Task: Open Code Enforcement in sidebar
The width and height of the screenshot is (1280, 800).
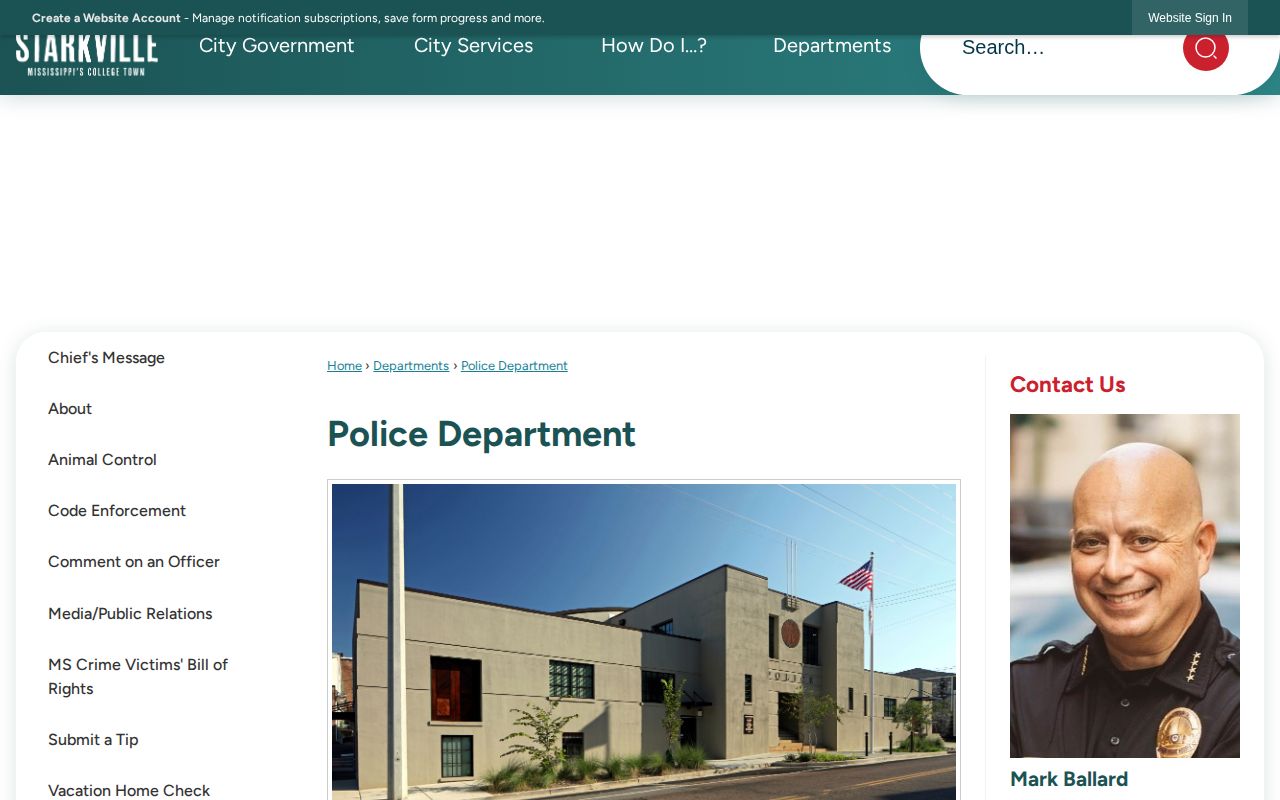Action: pos(117,511)
